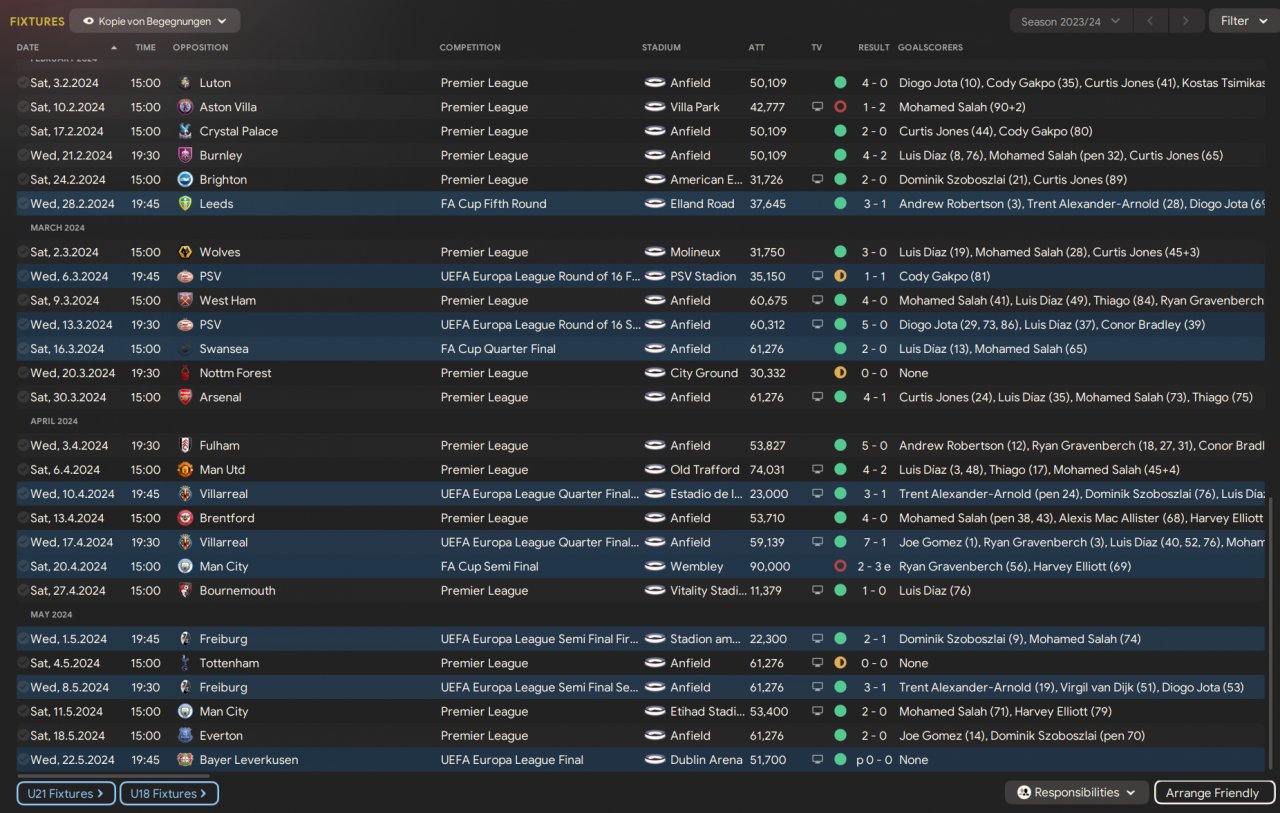Open the U21 Fixtures page
This screenshot has height=813, width=1280.
(x=66, y=794)
